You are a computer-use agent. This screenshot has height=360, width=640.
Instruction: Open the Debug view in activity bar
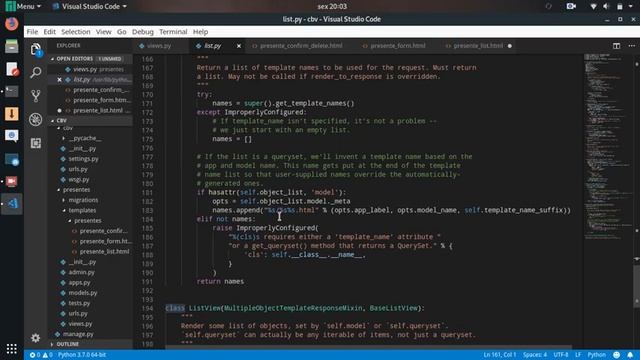click(x=36, y=119)
